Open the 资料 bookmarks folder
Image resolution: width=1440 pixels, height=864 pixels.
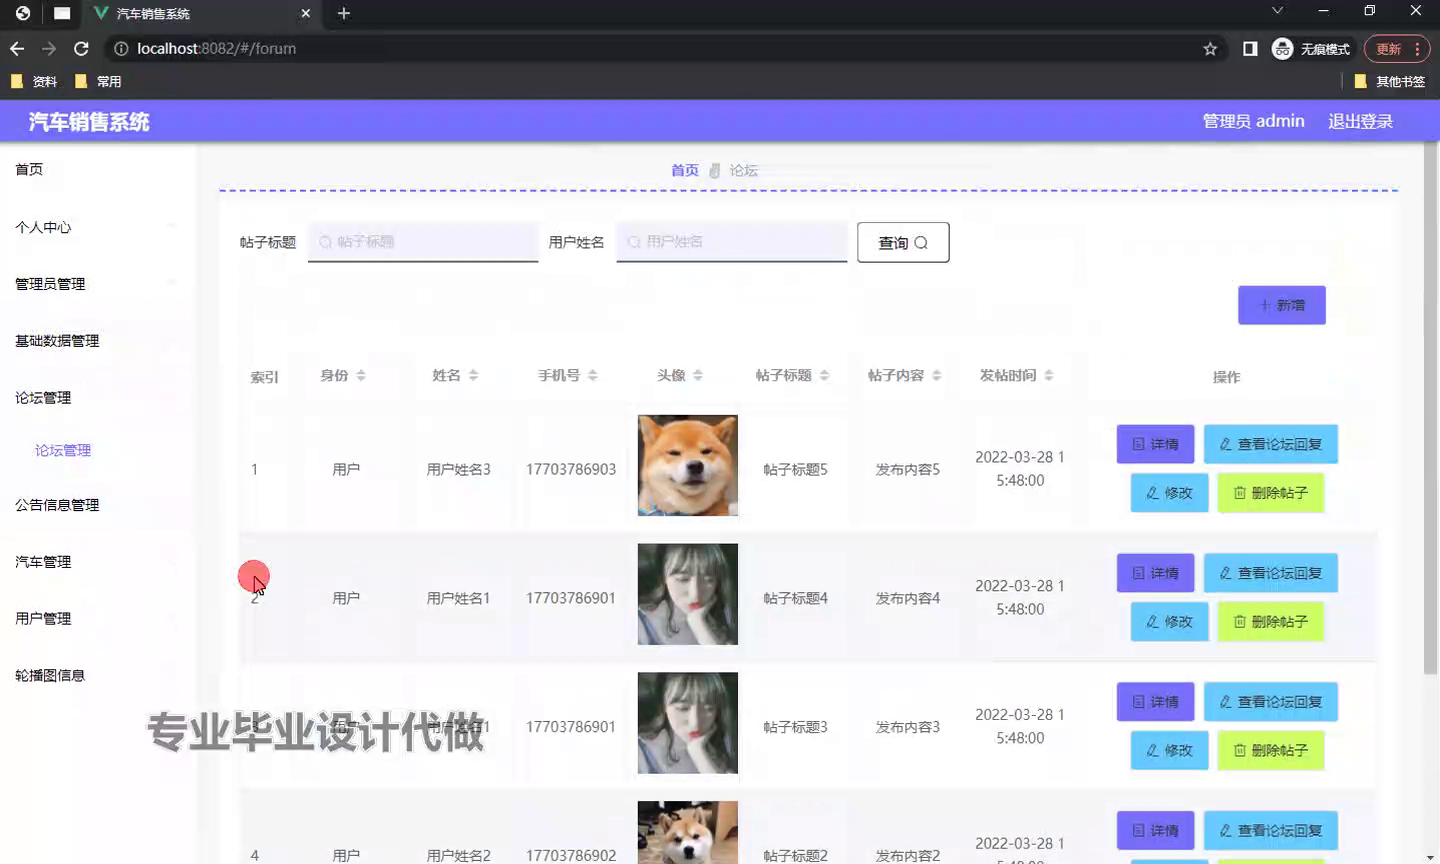(34, 81)
